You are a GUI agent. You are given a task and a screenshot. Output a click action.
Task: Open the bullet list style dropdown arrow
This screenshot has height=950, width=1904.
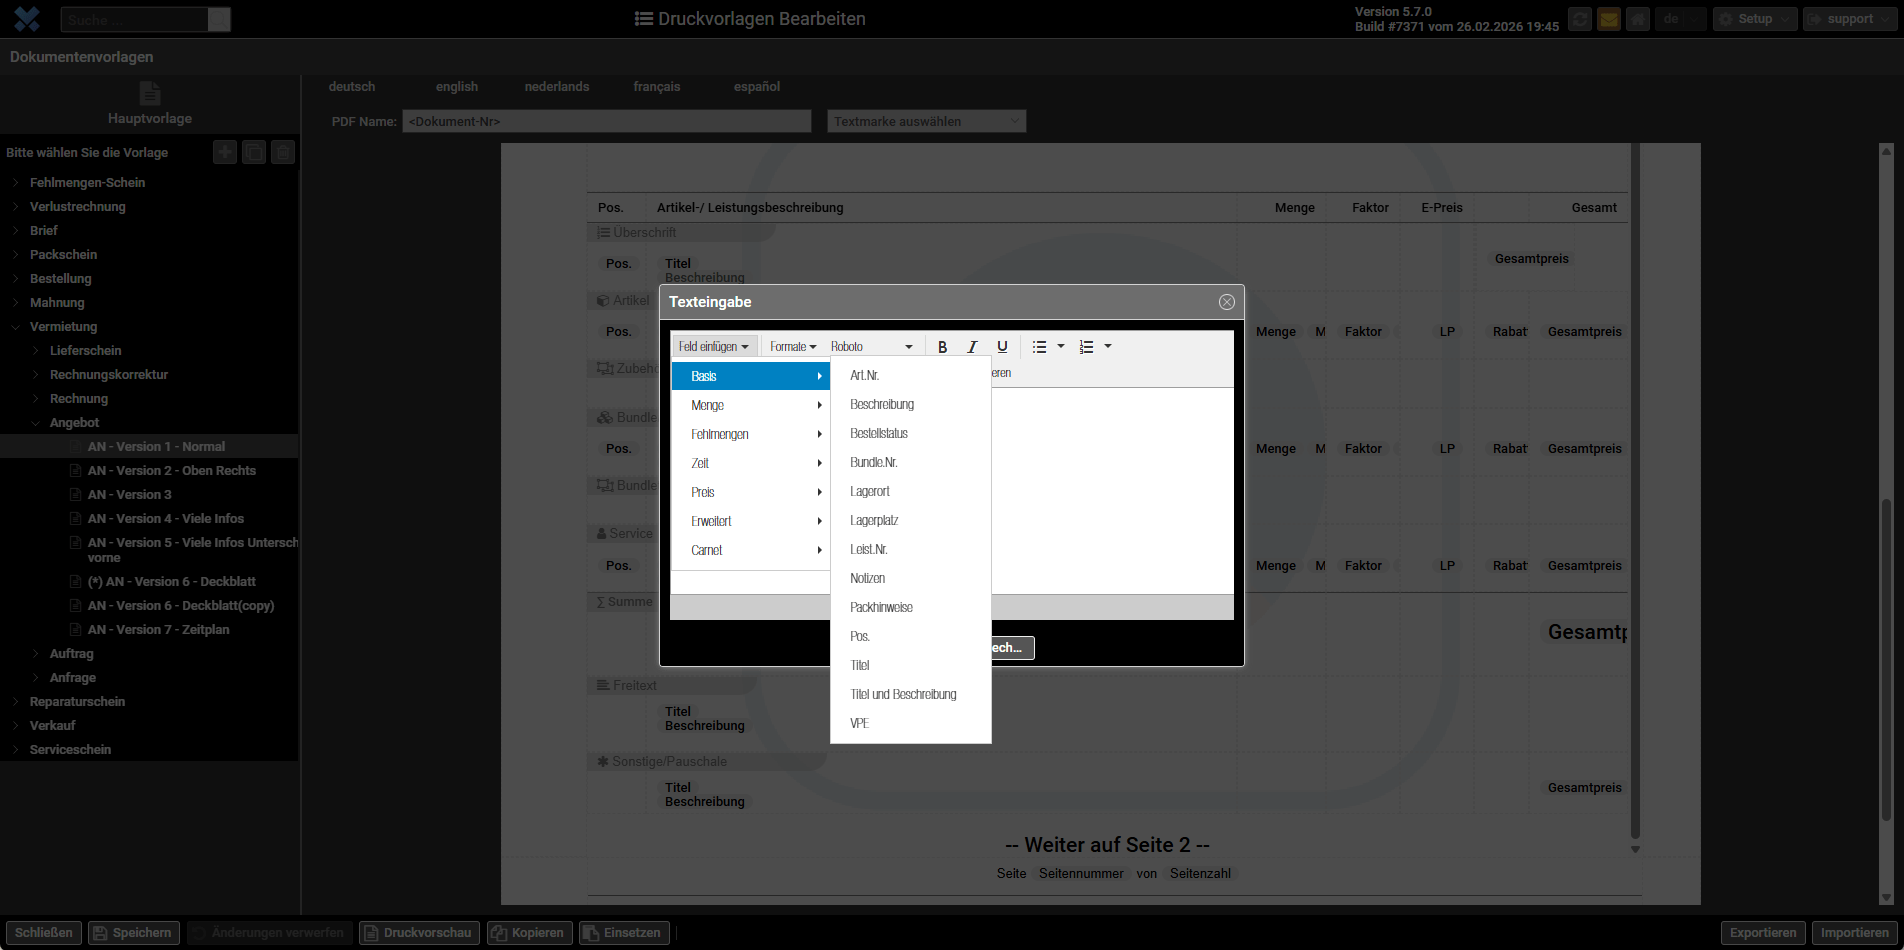tap(1061, 347)
